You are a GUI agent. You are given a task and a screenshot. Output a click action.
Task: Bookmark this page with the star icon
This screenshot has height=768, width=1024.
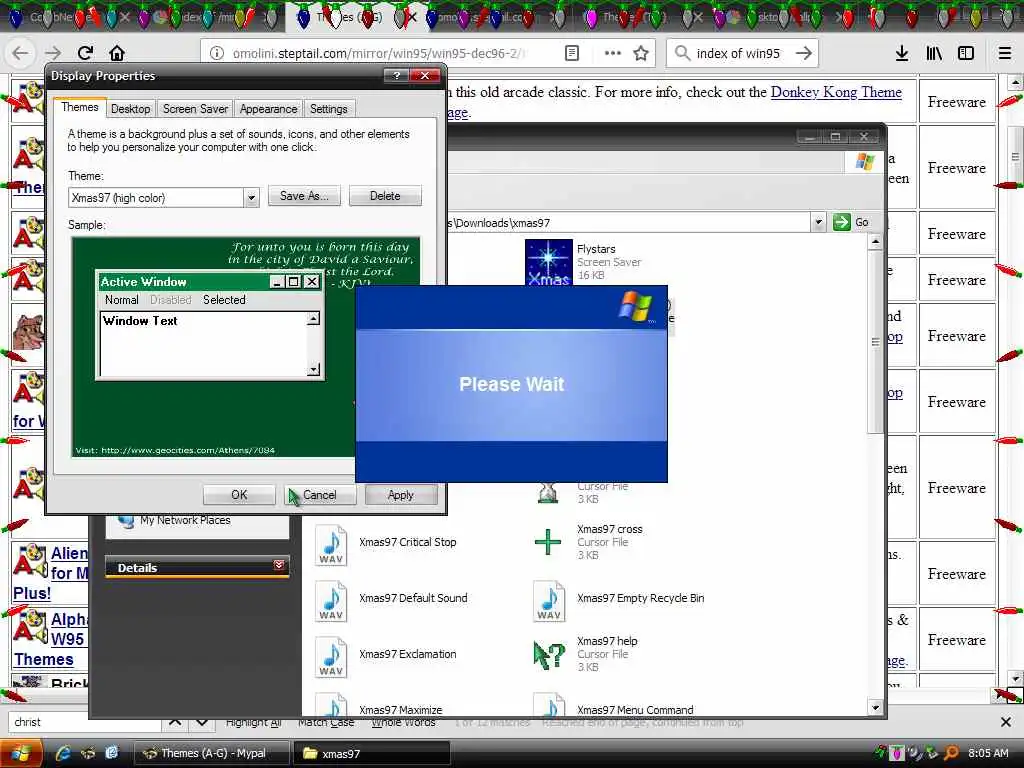click(x=641, y=54)
